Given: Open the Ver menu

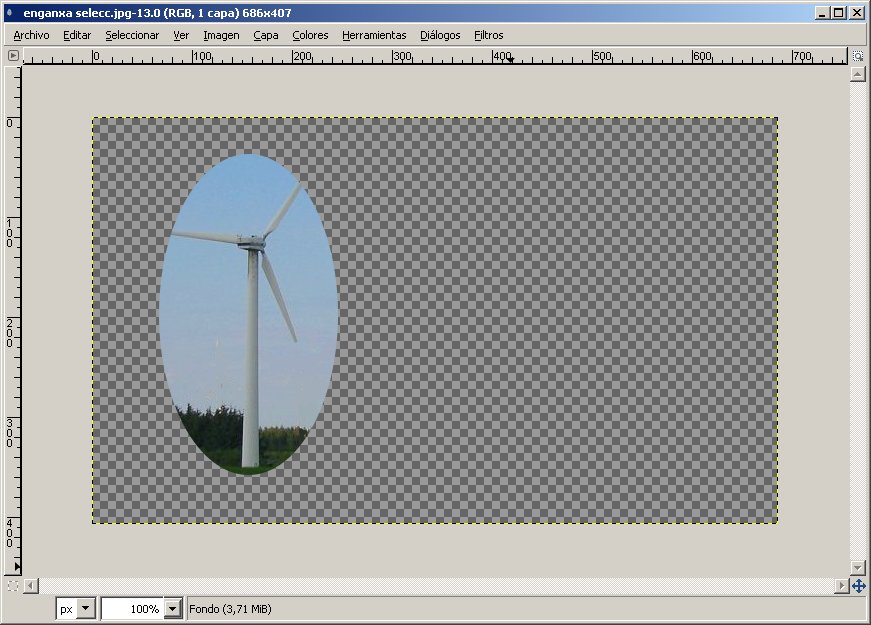Looking at the screenshot, I should [x=181, y=35].
